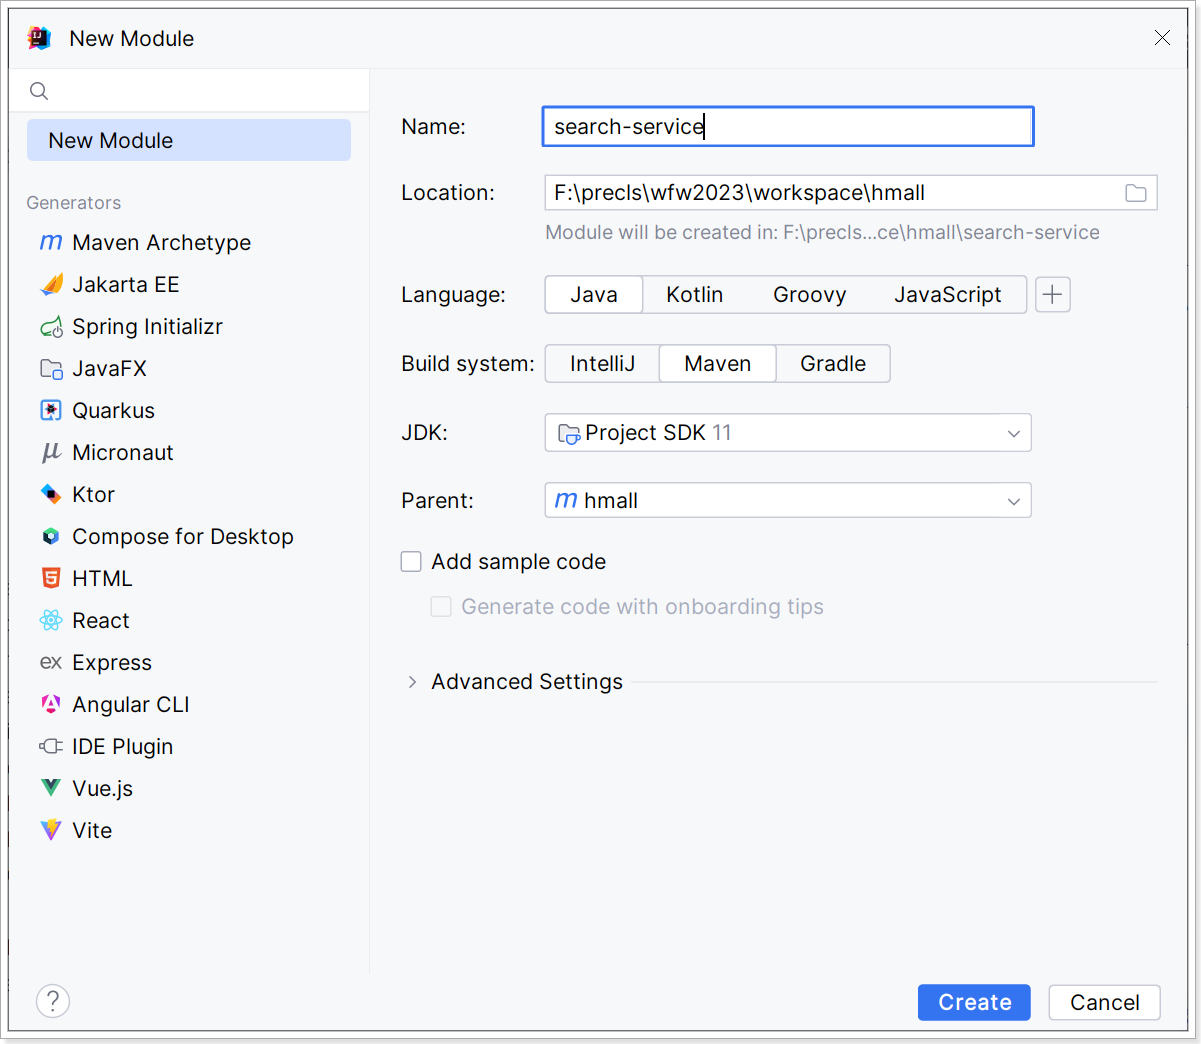Open the Parent hmall dropdown
The width and height of the screenshot is (1201, 1044).
(x=787, y=501)
